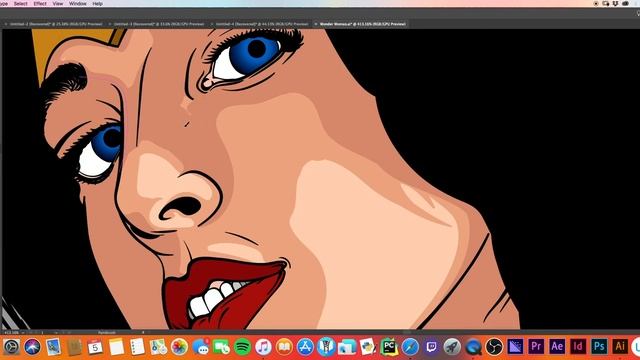Open the Python IDLE icon in dock
This screenshot has width=640, height=360.
pyautogui.click(x=368, y=347)
